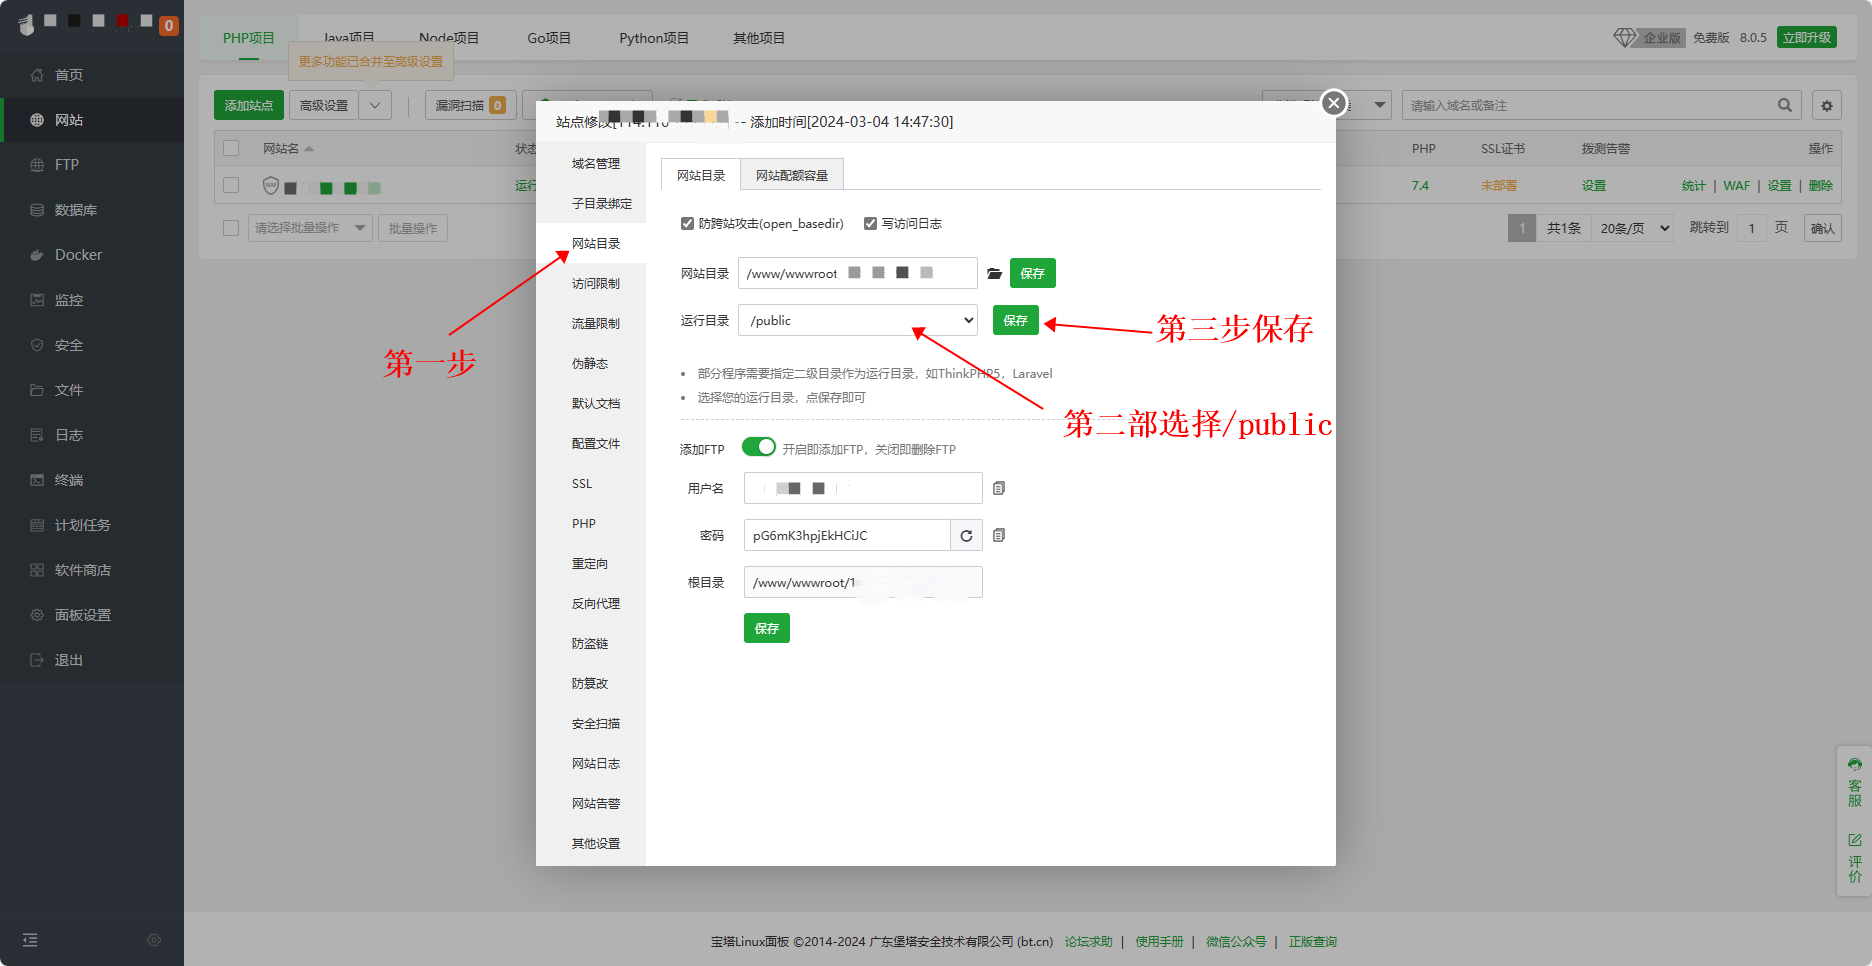The image size is (1872, 966).
Task: Switch to the 网站配额容量 tab
Action: point(791,175)
